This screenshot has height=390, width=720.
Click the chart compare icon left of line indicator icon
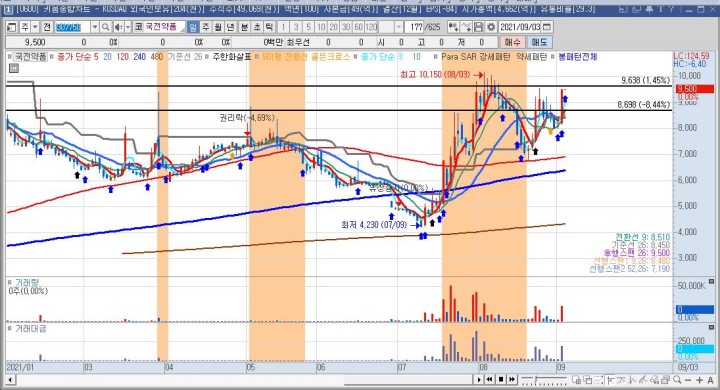click(x=453, y=27)
